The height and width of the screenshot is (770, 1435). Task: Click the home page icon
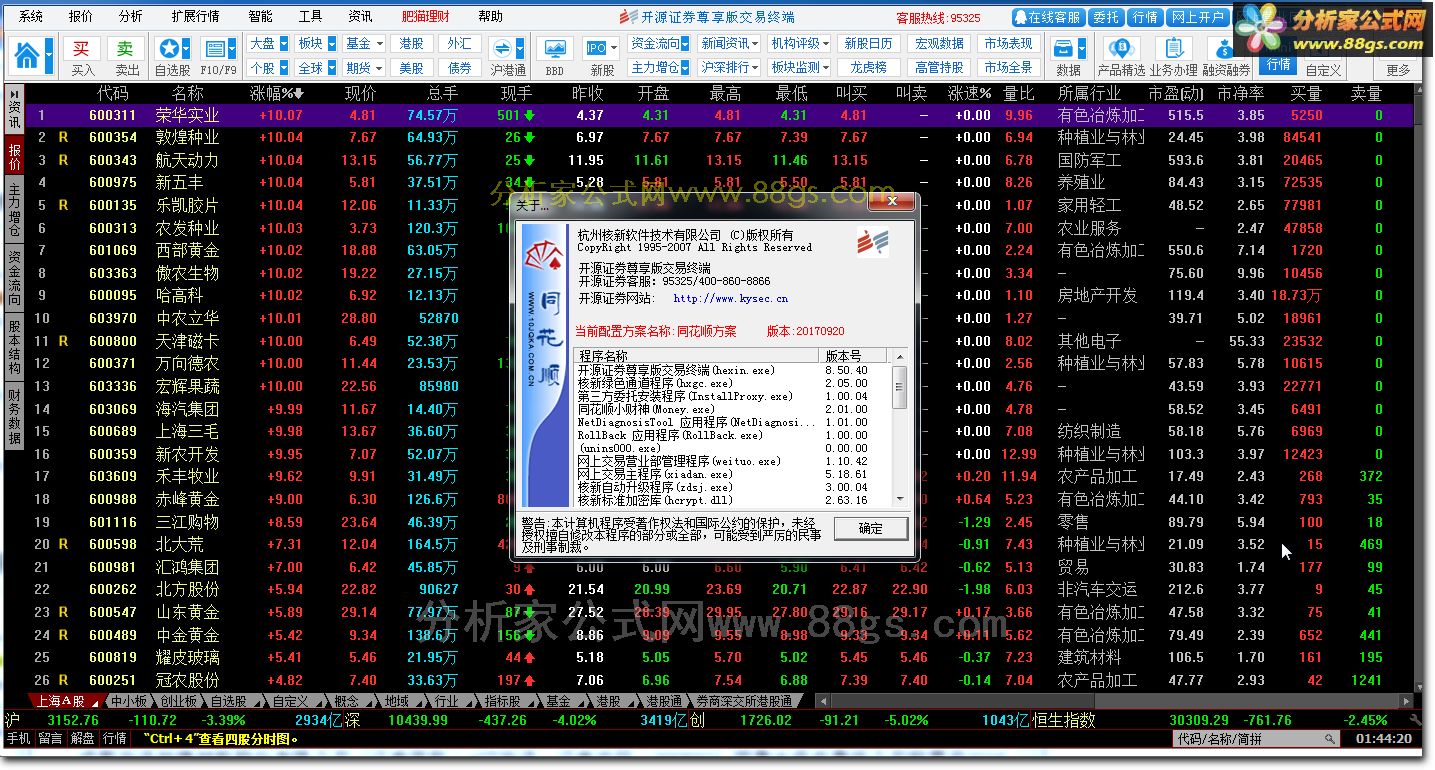(x=27, y=54)
